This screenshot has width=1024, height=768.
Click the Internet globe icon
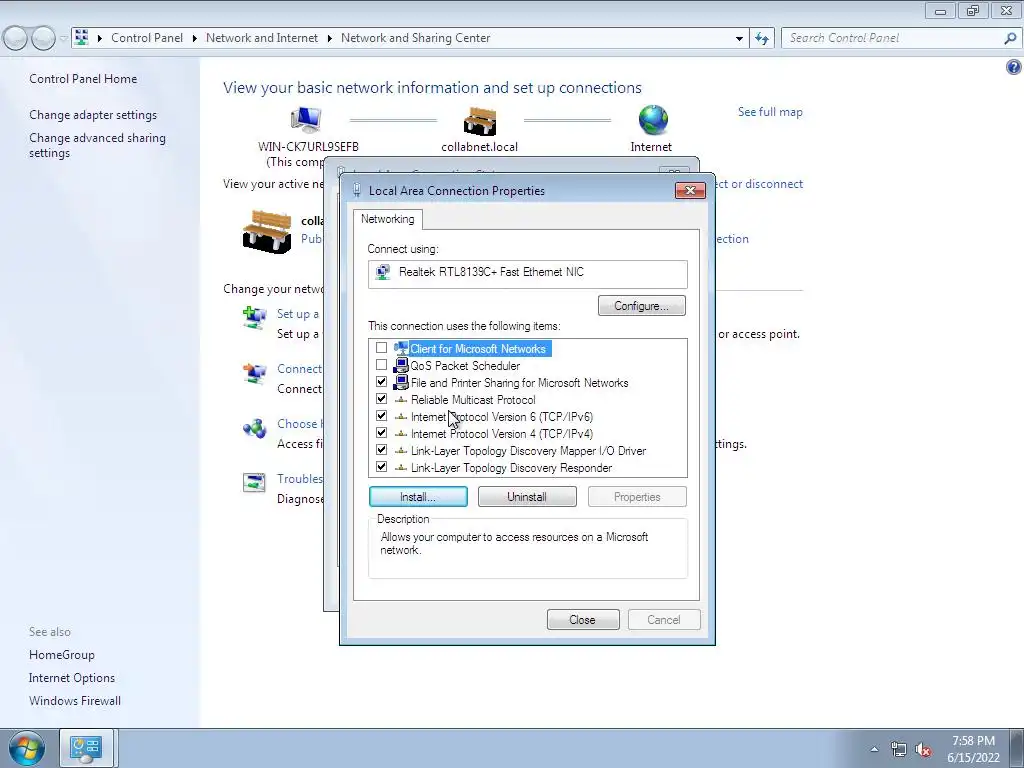(653, 120)
